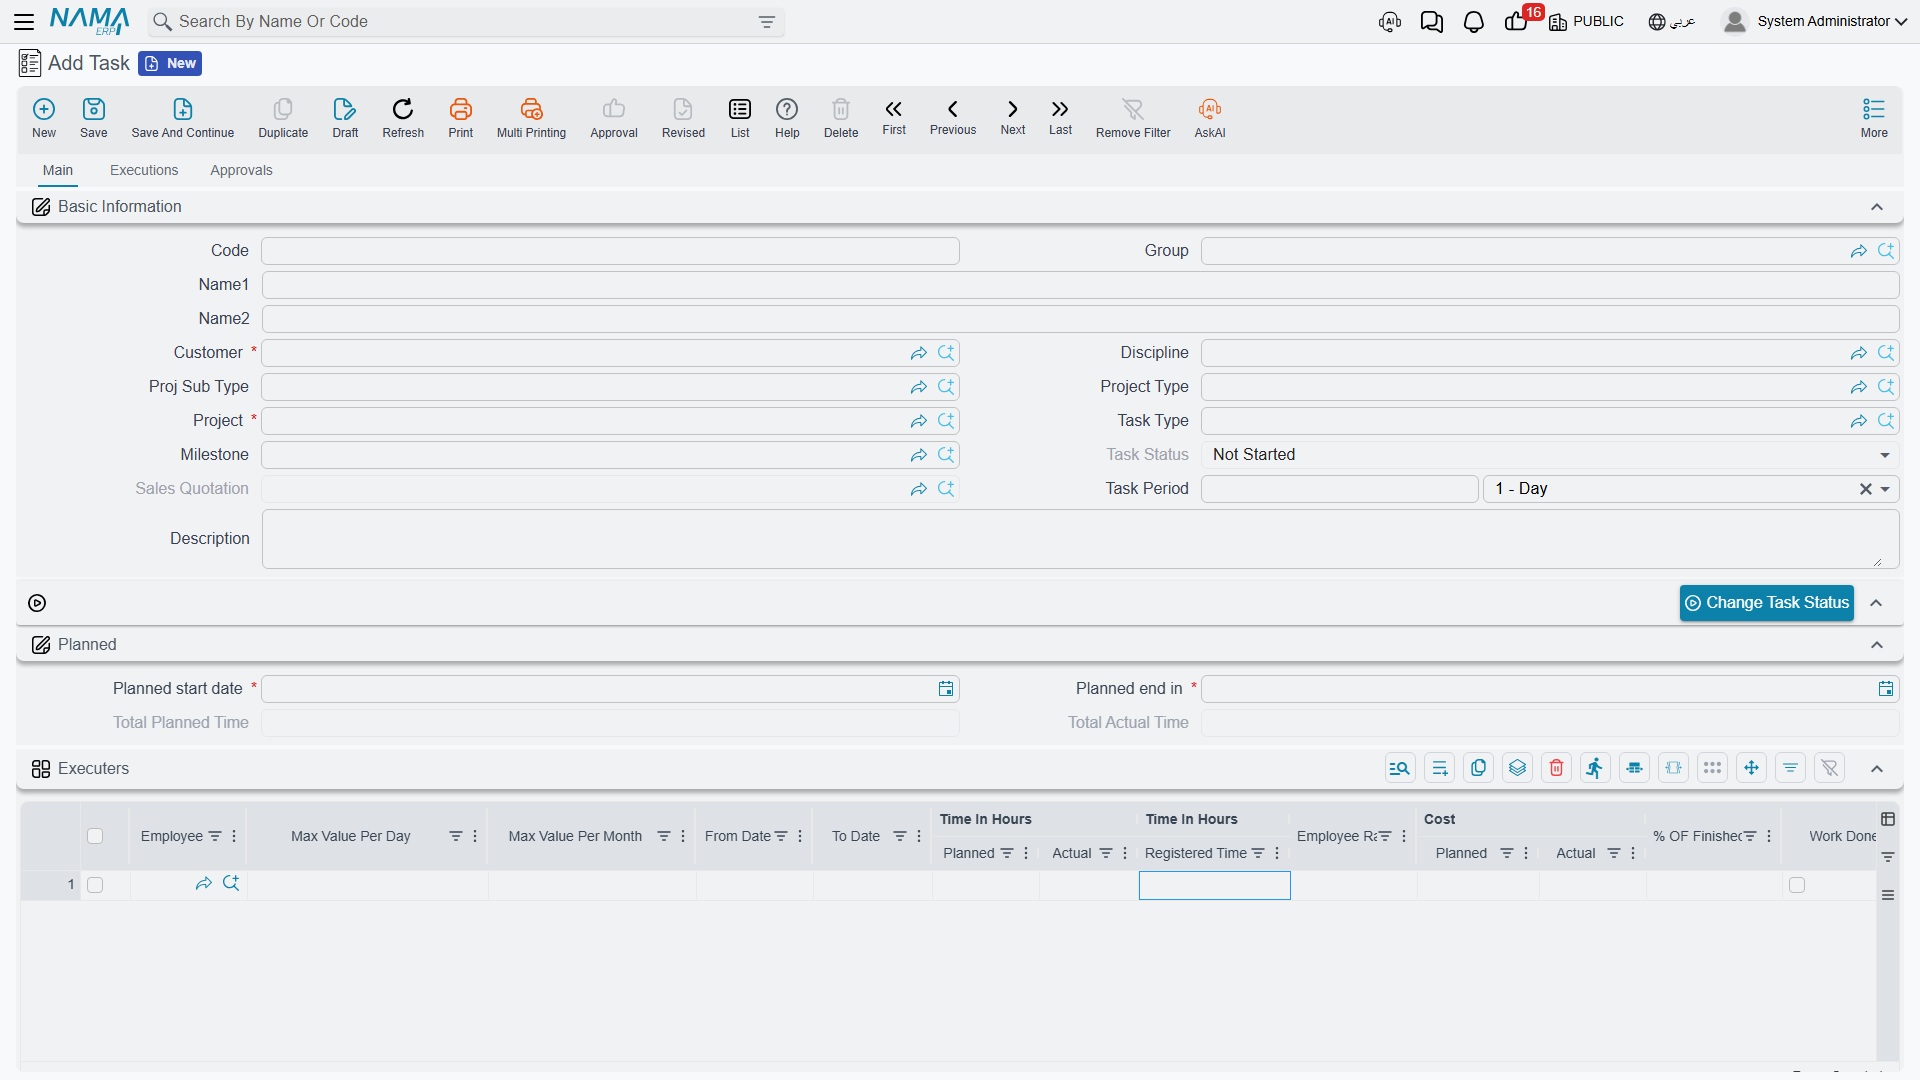Click the Task Period number field
Screen dimensions: 1920x1080
pyautogui.click(x=1339, y=489)
